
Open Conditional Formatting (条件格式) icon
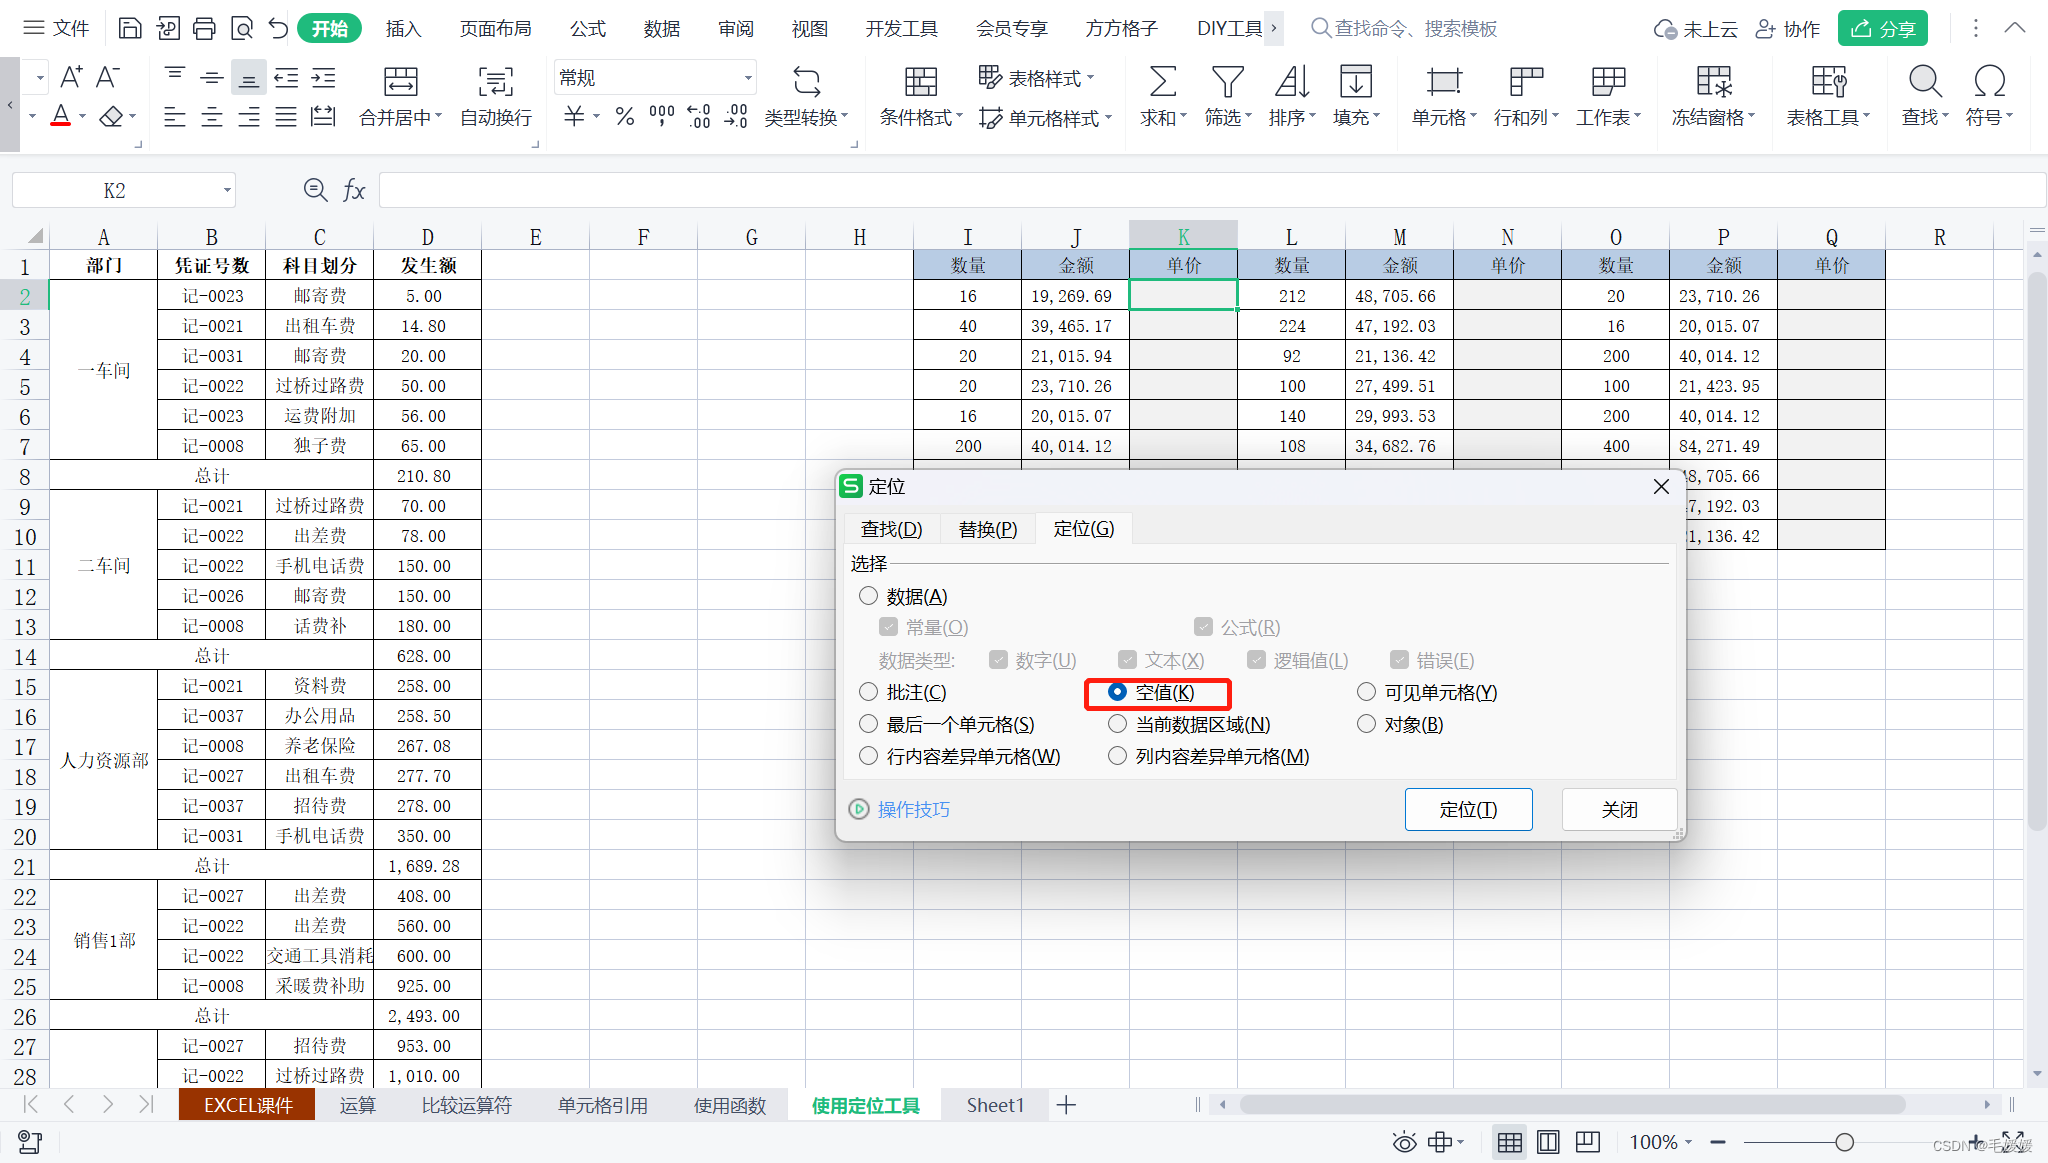[x=920, y=81]
